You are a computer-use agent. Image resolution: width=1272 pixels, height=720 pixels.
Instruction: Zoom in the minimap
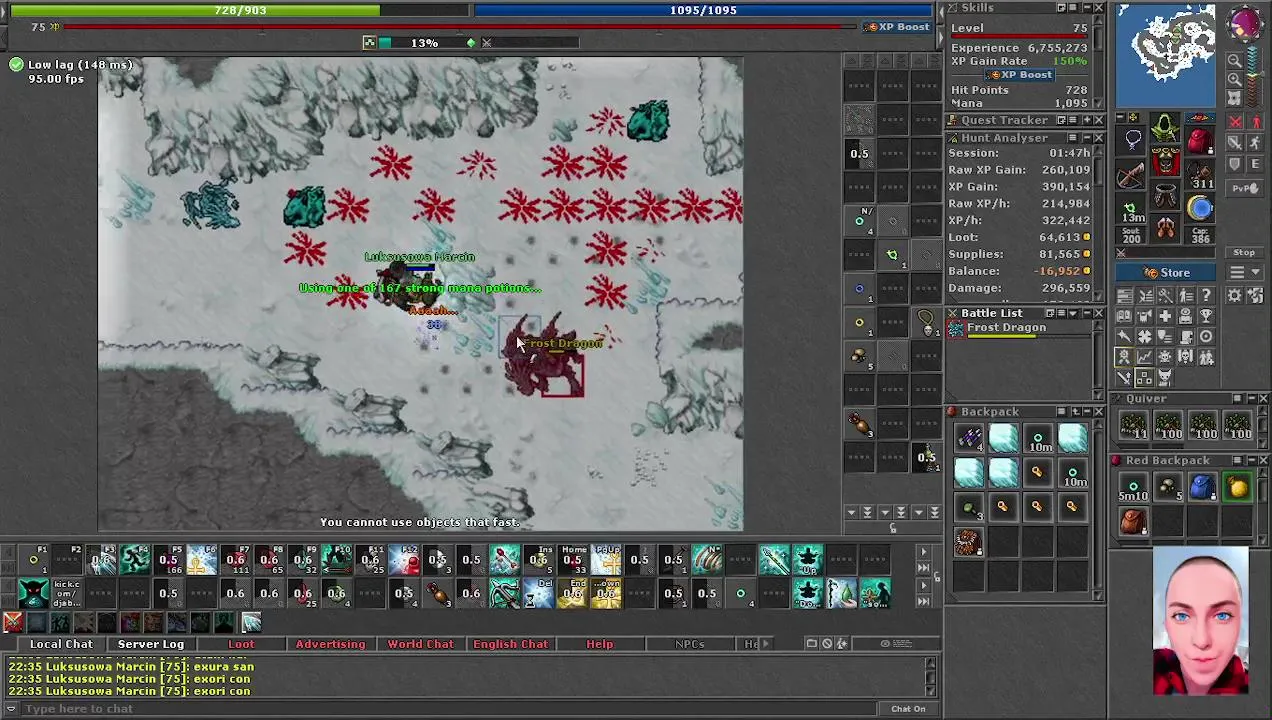1234,79
